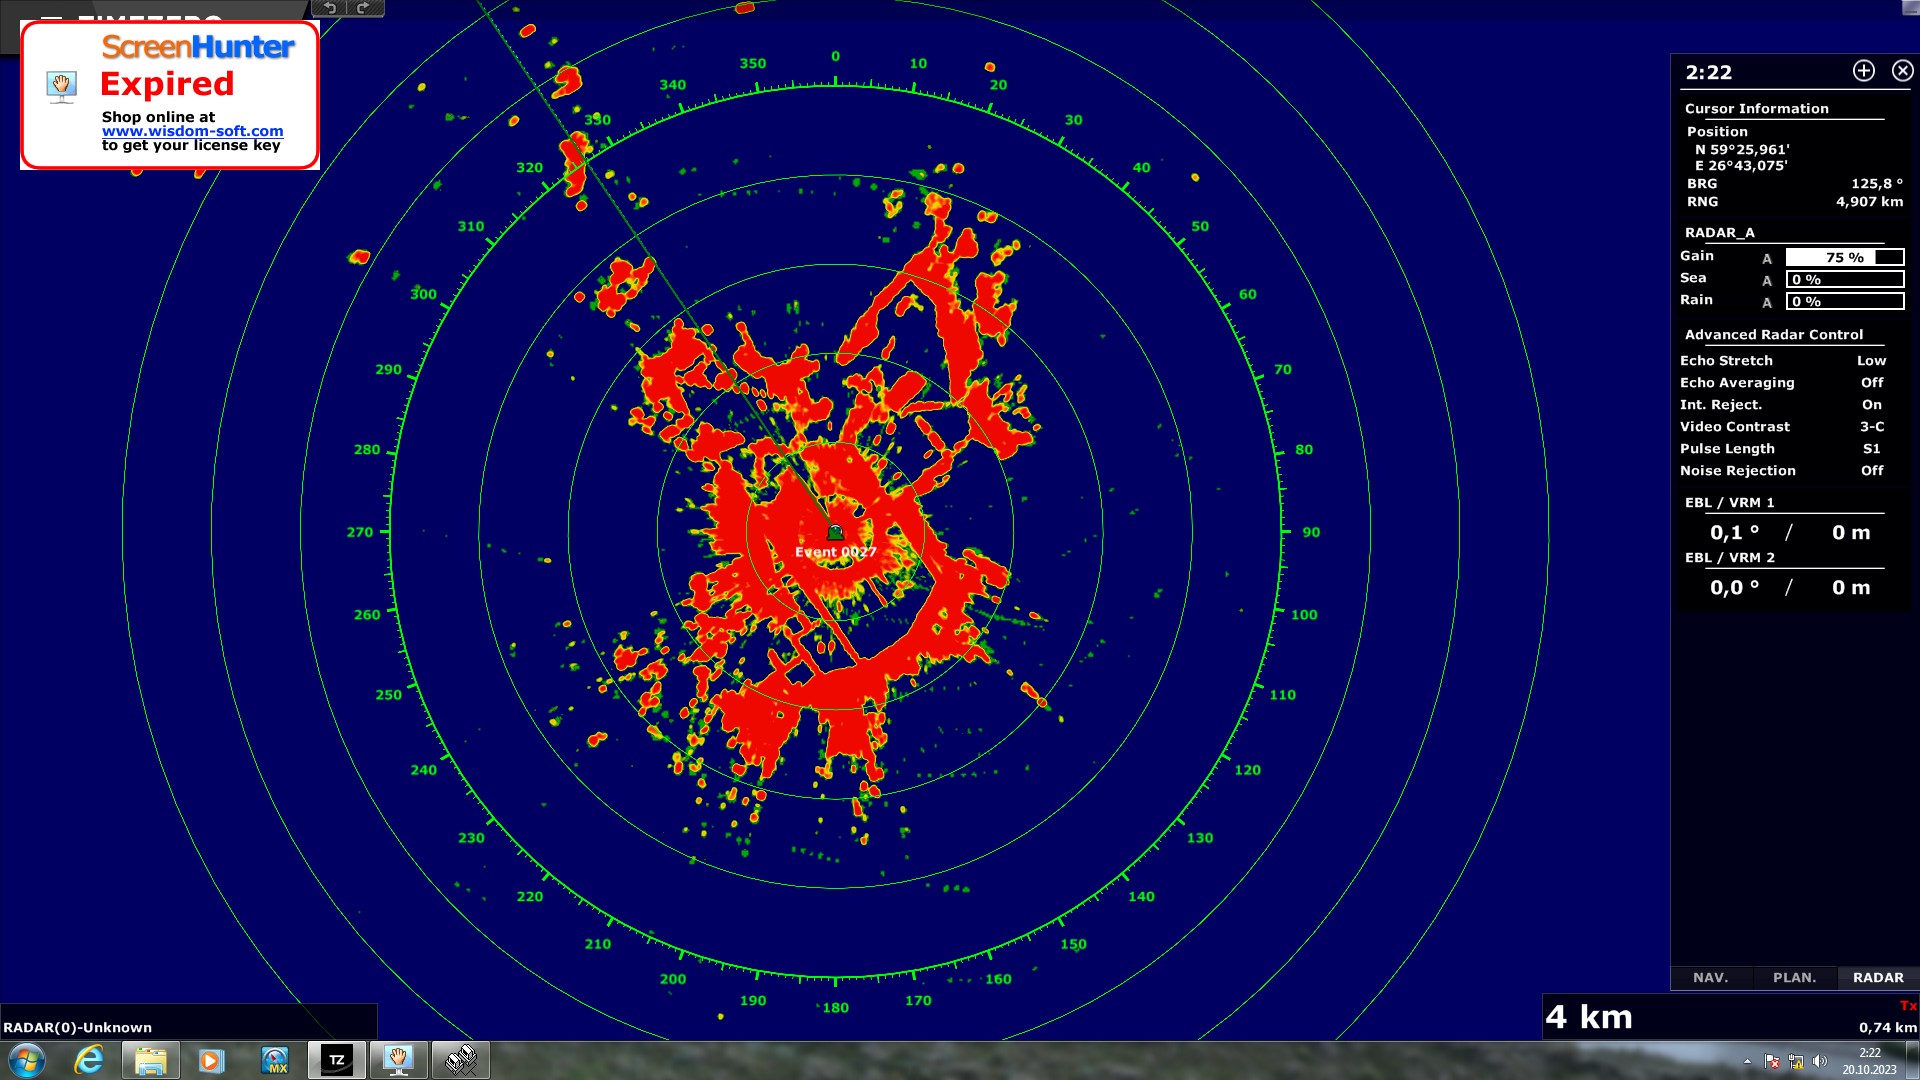Click the own-ship icon at radar center
This screenshot has width=1920, height=1080.
point(836,533)
